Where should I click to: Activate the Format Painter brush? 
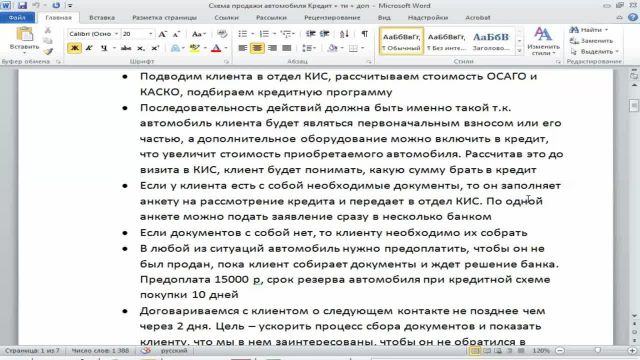48,51
